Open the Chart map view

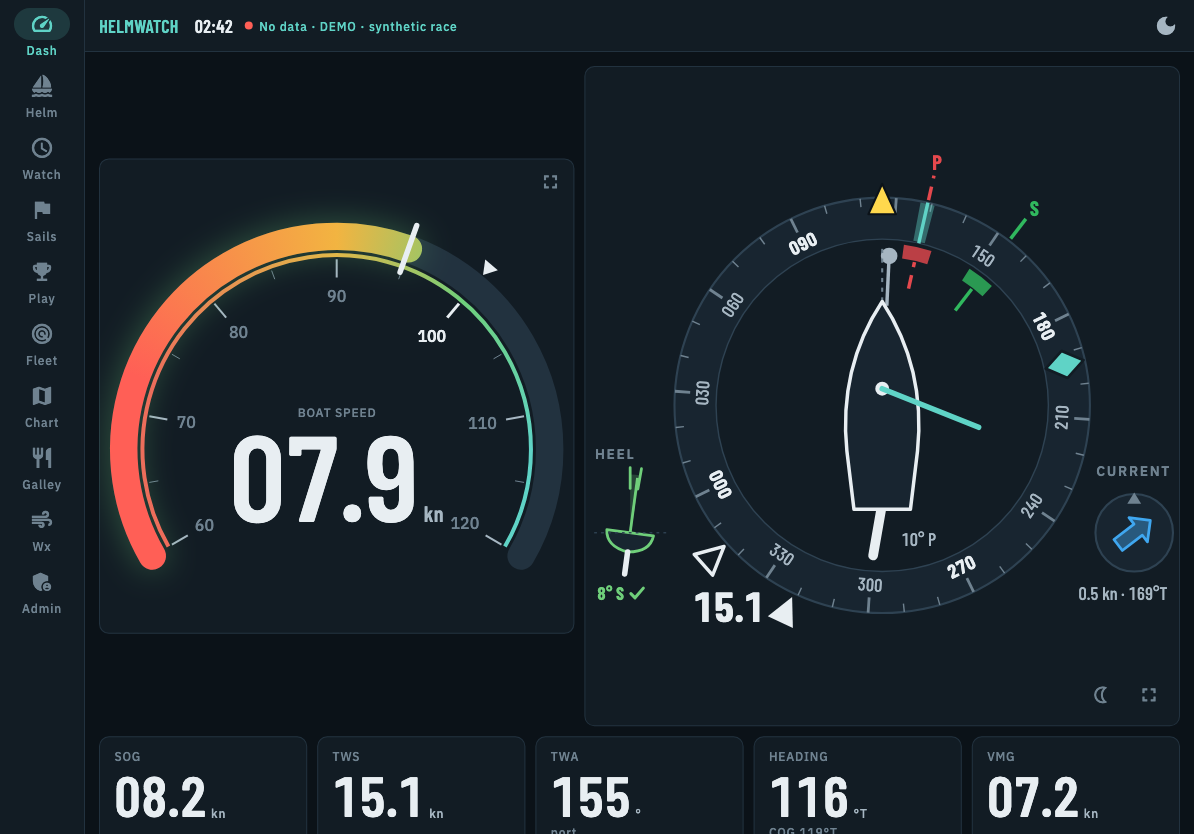pos(41,407)
